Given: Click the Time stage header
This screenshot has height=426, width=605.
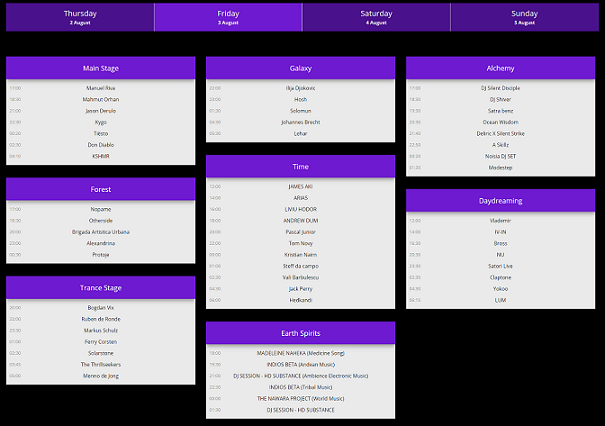Looking at the screenshot, I should (x=301, y=166).
